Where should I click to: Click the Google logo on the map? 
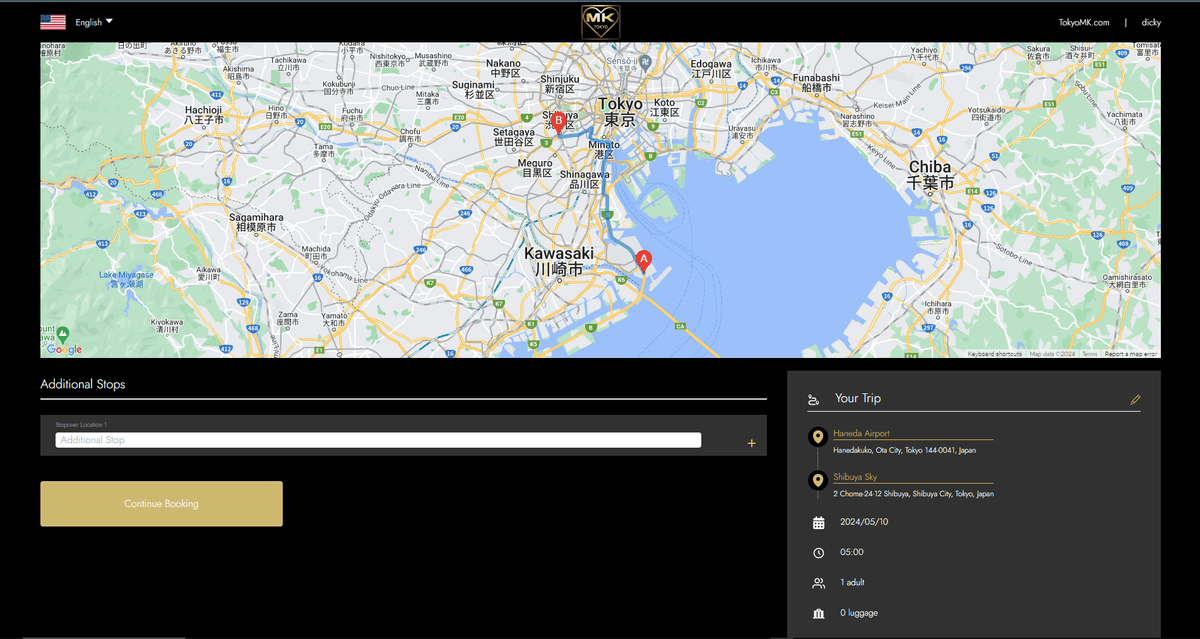pos(64,349)
